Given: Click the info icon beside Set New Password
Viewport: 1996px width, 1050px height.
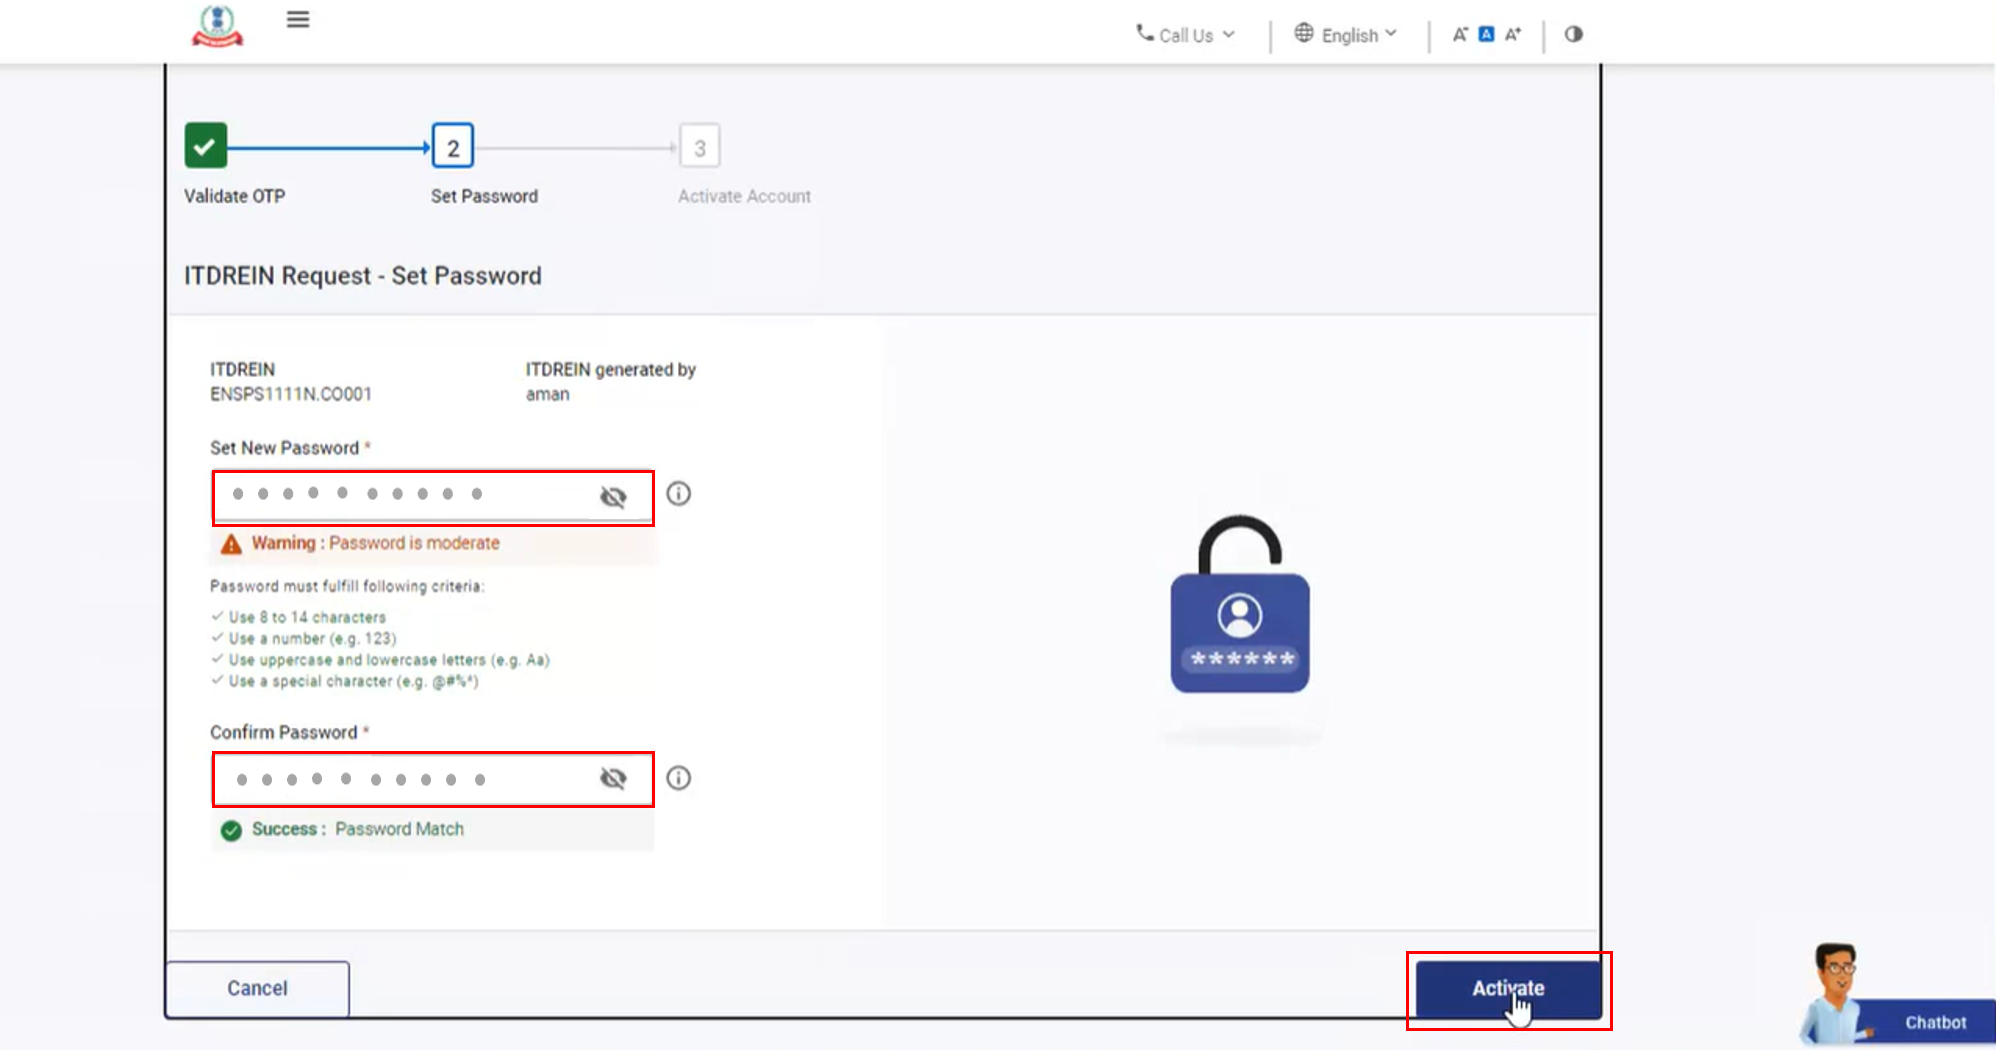Looking at the screenshot, I should (678, 494).
